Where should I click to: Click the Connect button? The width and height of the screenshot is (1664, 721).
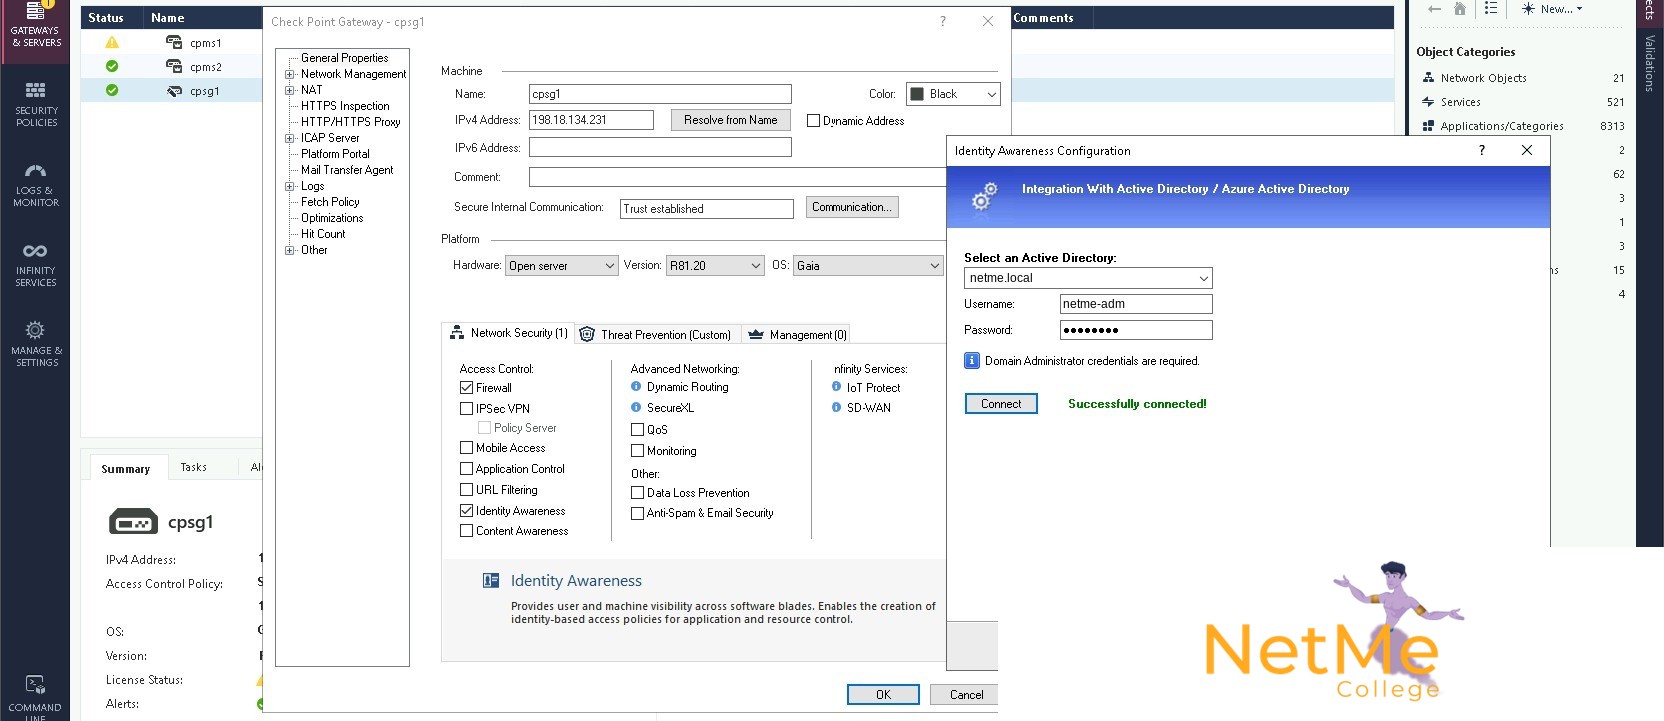point(1001,404)
